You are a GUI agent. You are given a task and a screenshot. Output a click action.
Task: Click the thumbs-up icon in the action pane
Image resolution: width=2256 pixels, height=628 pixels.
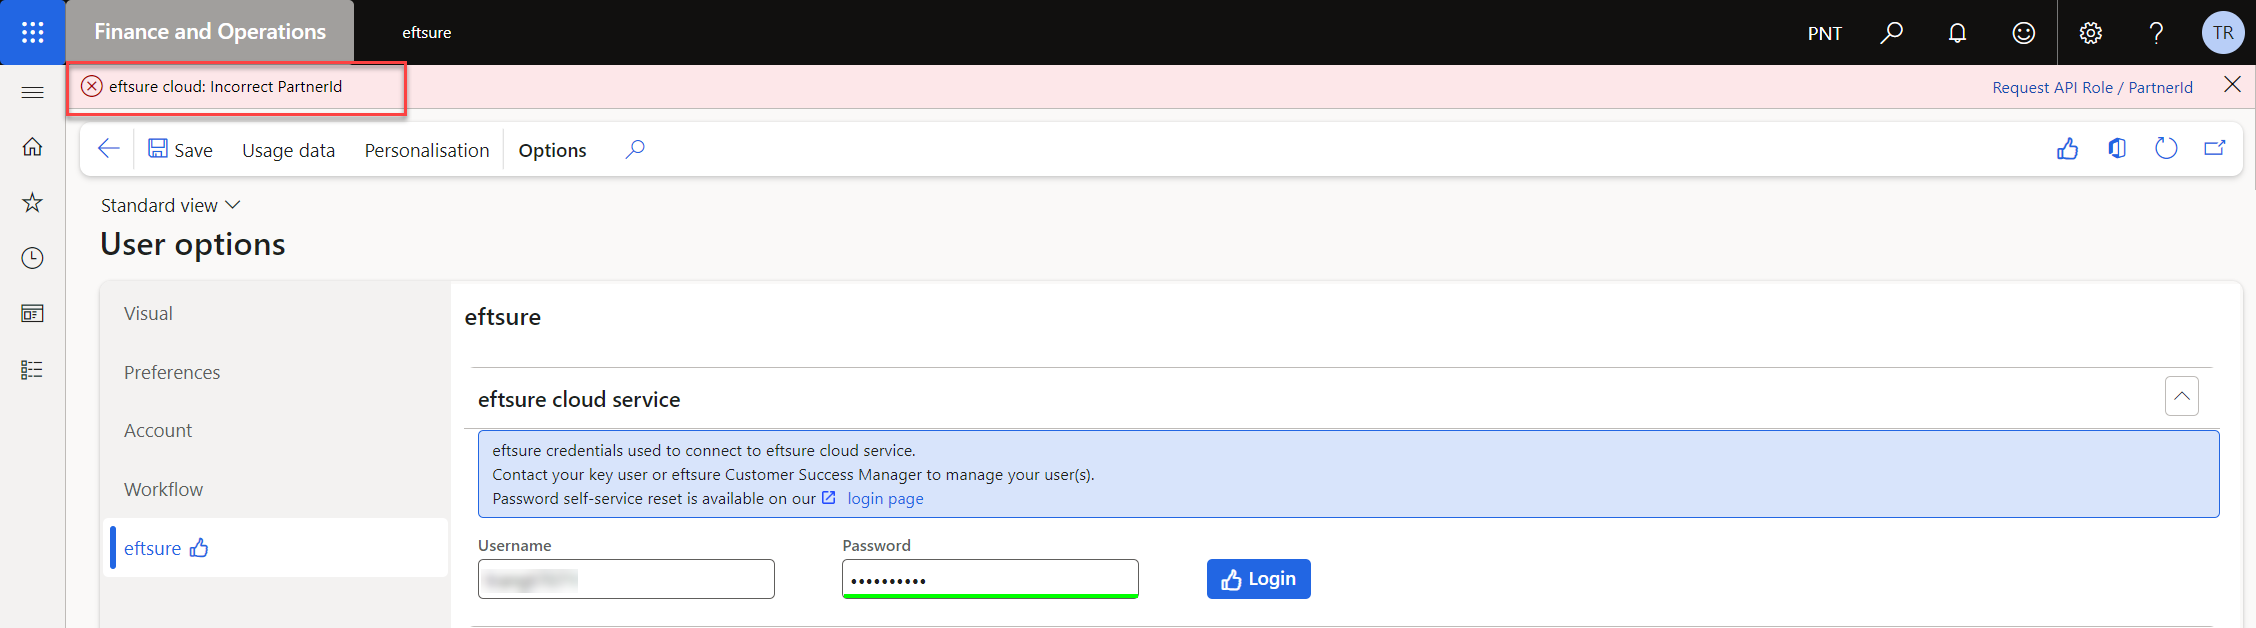[x=2067, y=149]
